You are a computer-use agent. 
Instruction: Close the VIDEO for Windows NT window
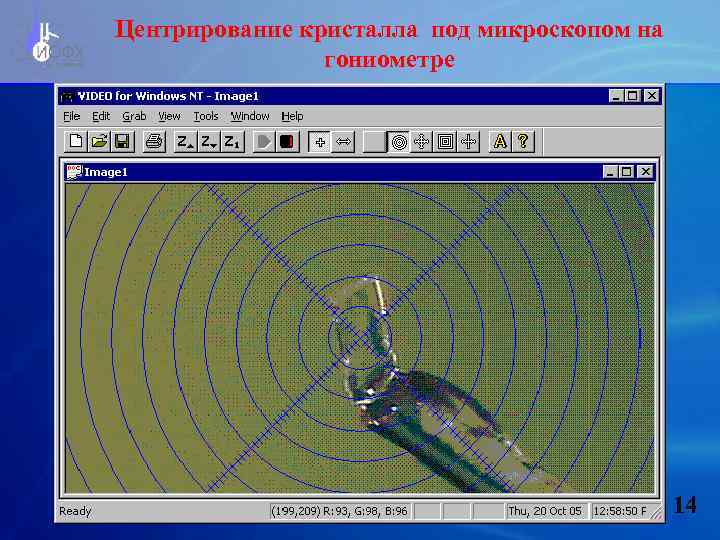point(652,96)
